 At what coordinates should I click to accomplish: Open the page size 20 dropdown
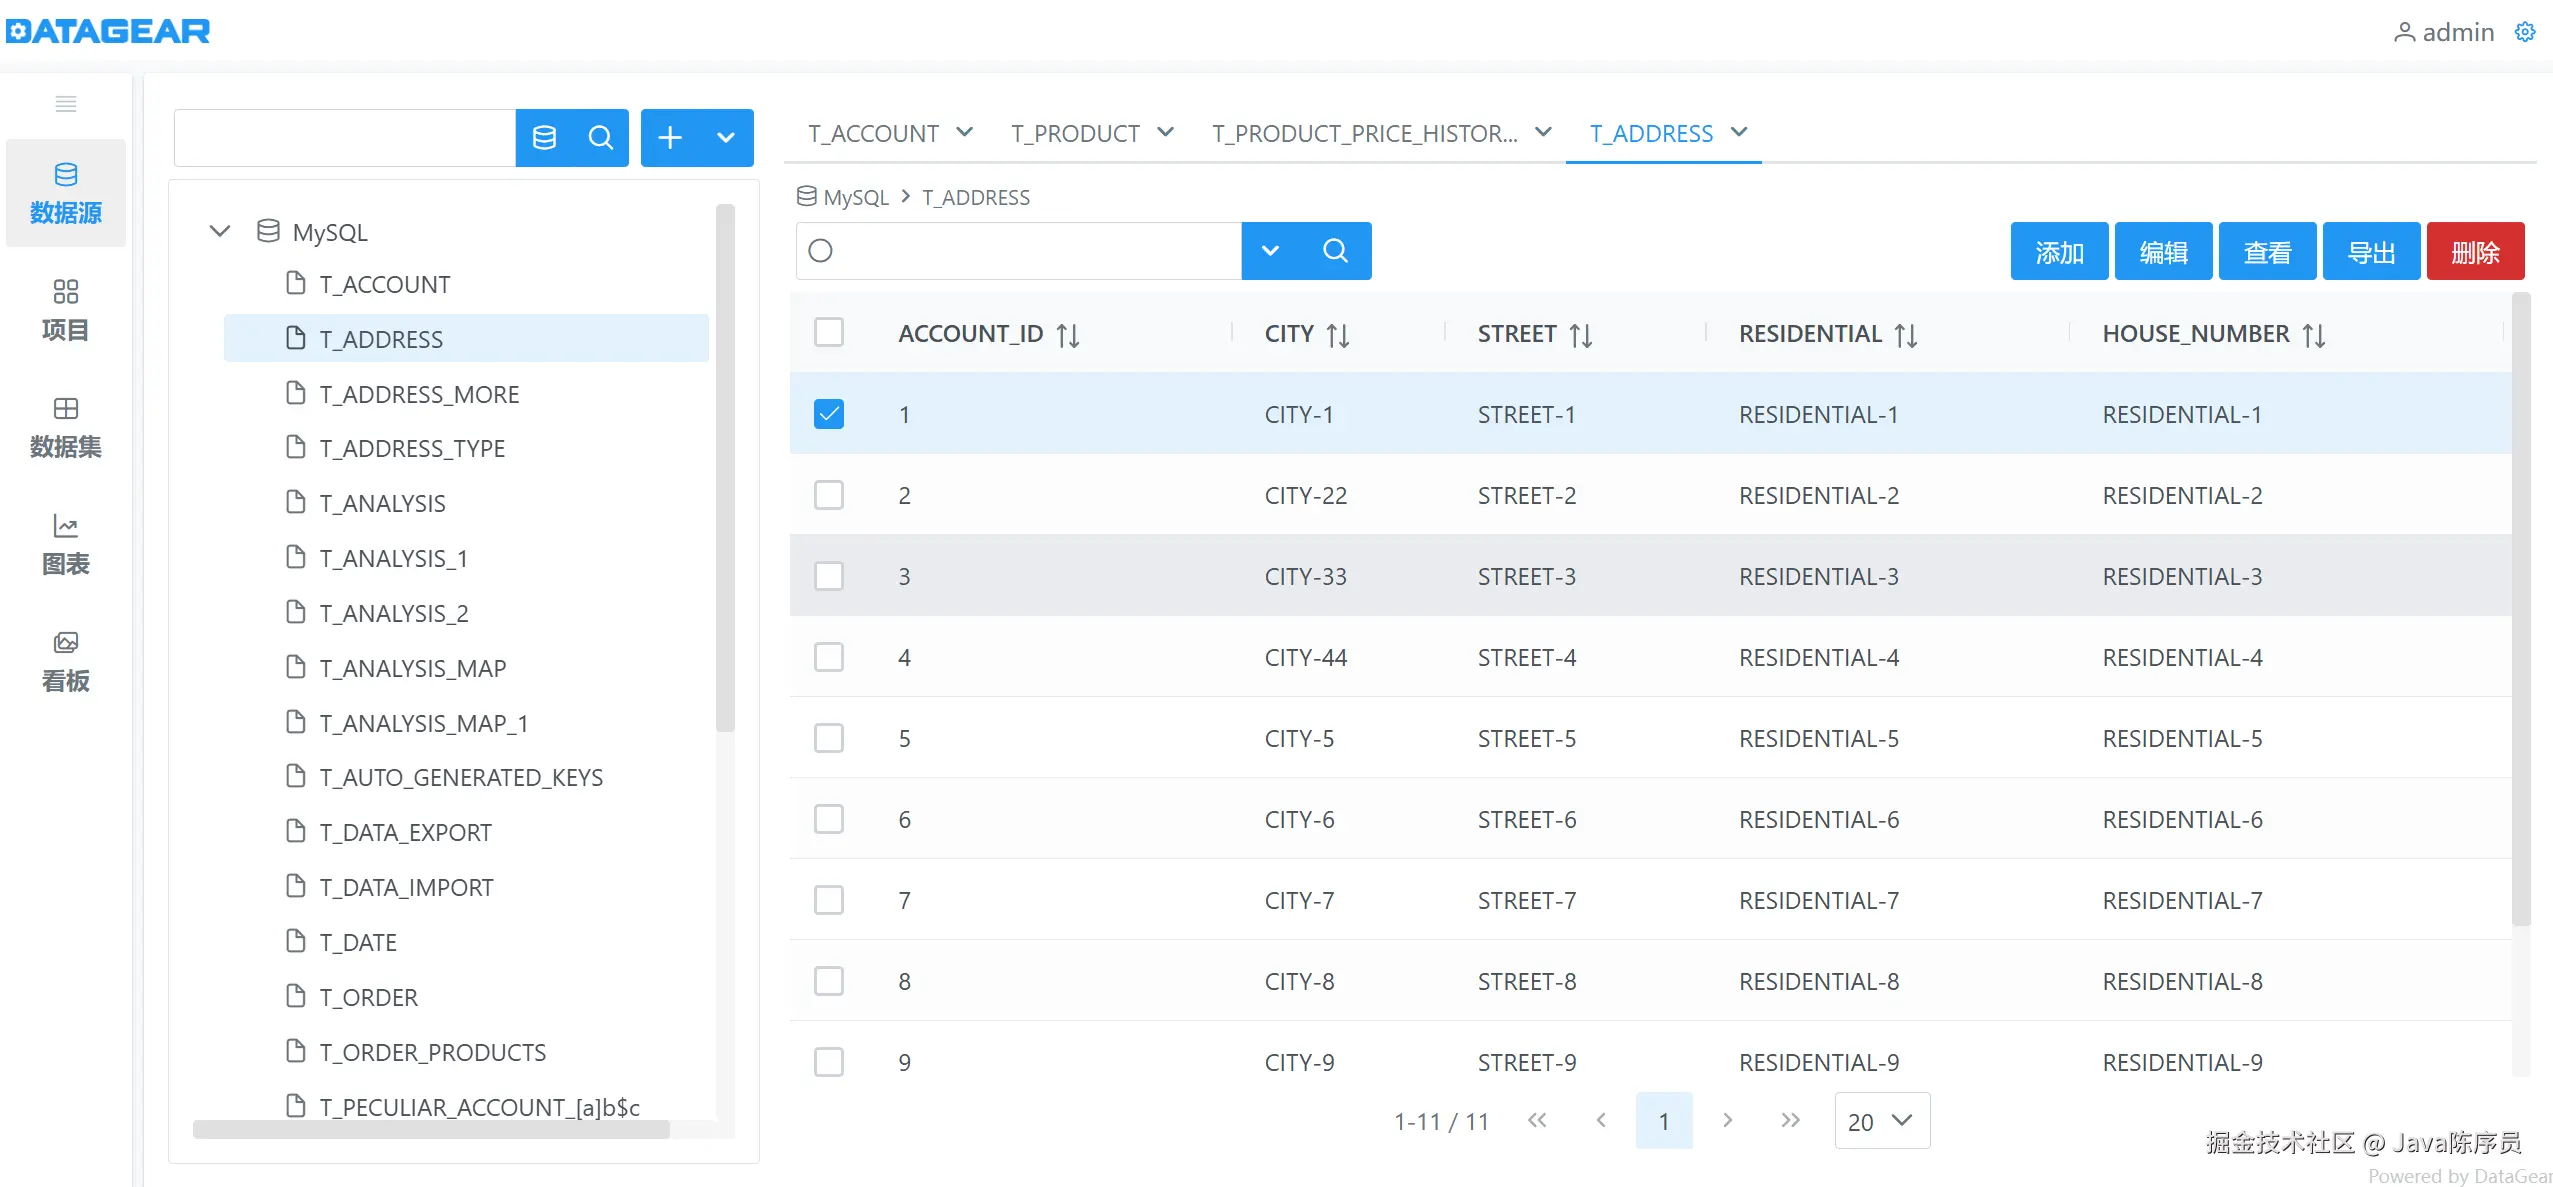(x=1882, y=1121)
